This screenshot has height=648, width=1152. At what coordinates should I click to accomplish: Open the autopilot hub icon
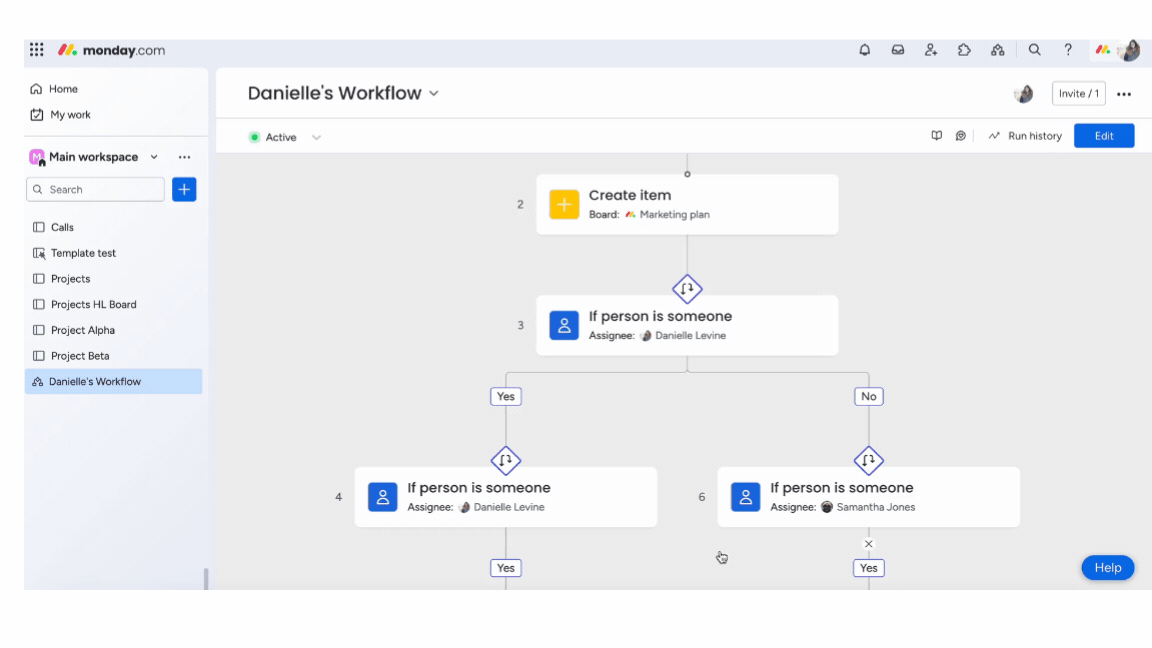[998, 50]
